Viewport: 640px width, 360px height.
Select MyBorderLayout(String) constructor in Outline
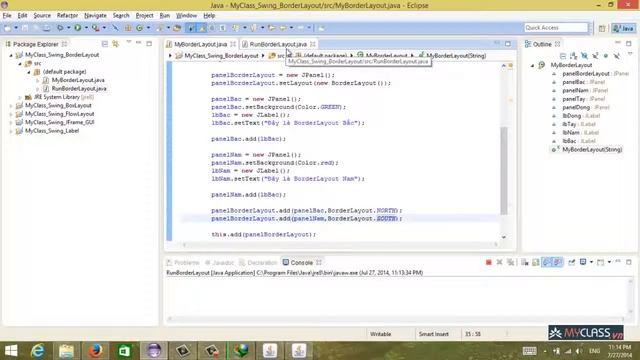(592, 150)
